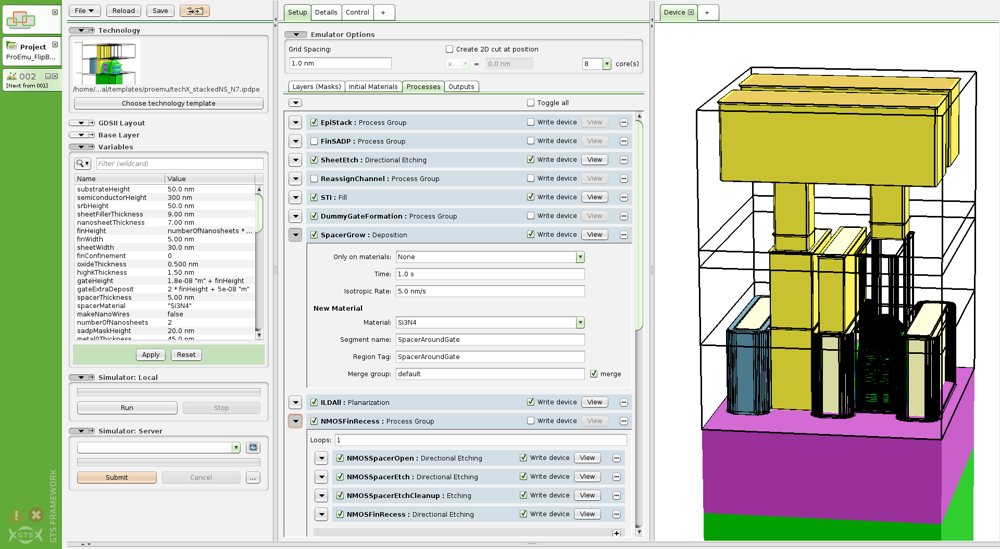This screenshot has height=549, width=1000.
Task: Click the Save button
Action: [x=161, y=11]
